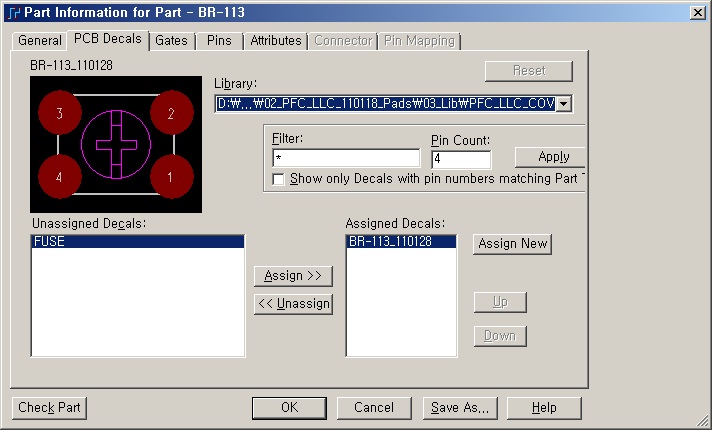Click pad 3 in decal preview

(60, 114)
